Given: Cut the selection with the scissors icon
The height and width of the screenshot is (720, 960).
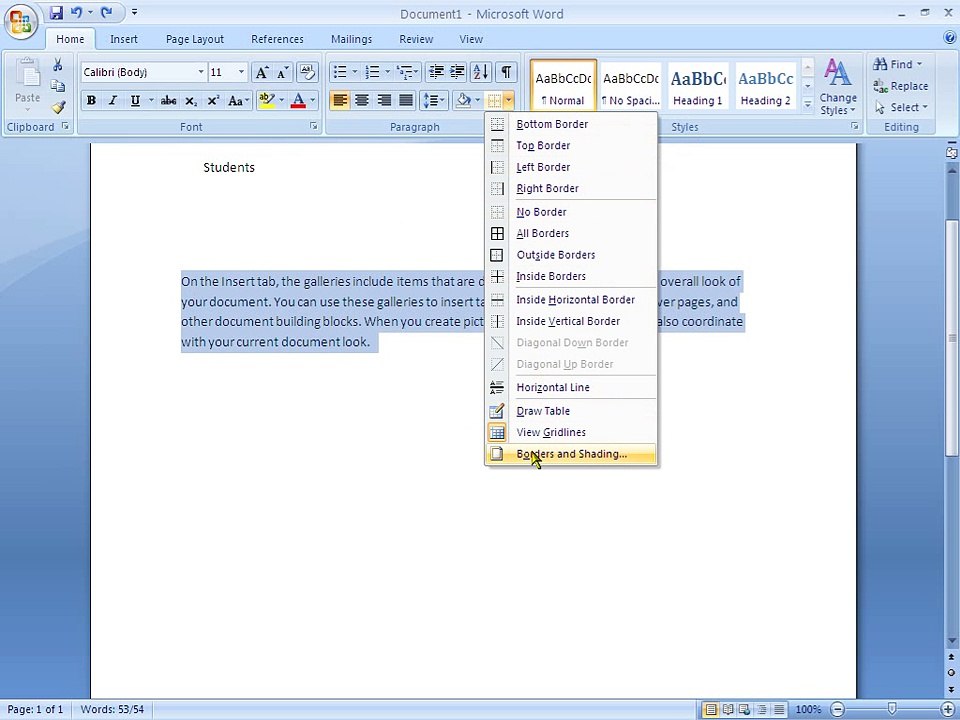Looking at the screenshot, I should click(58, 65).
